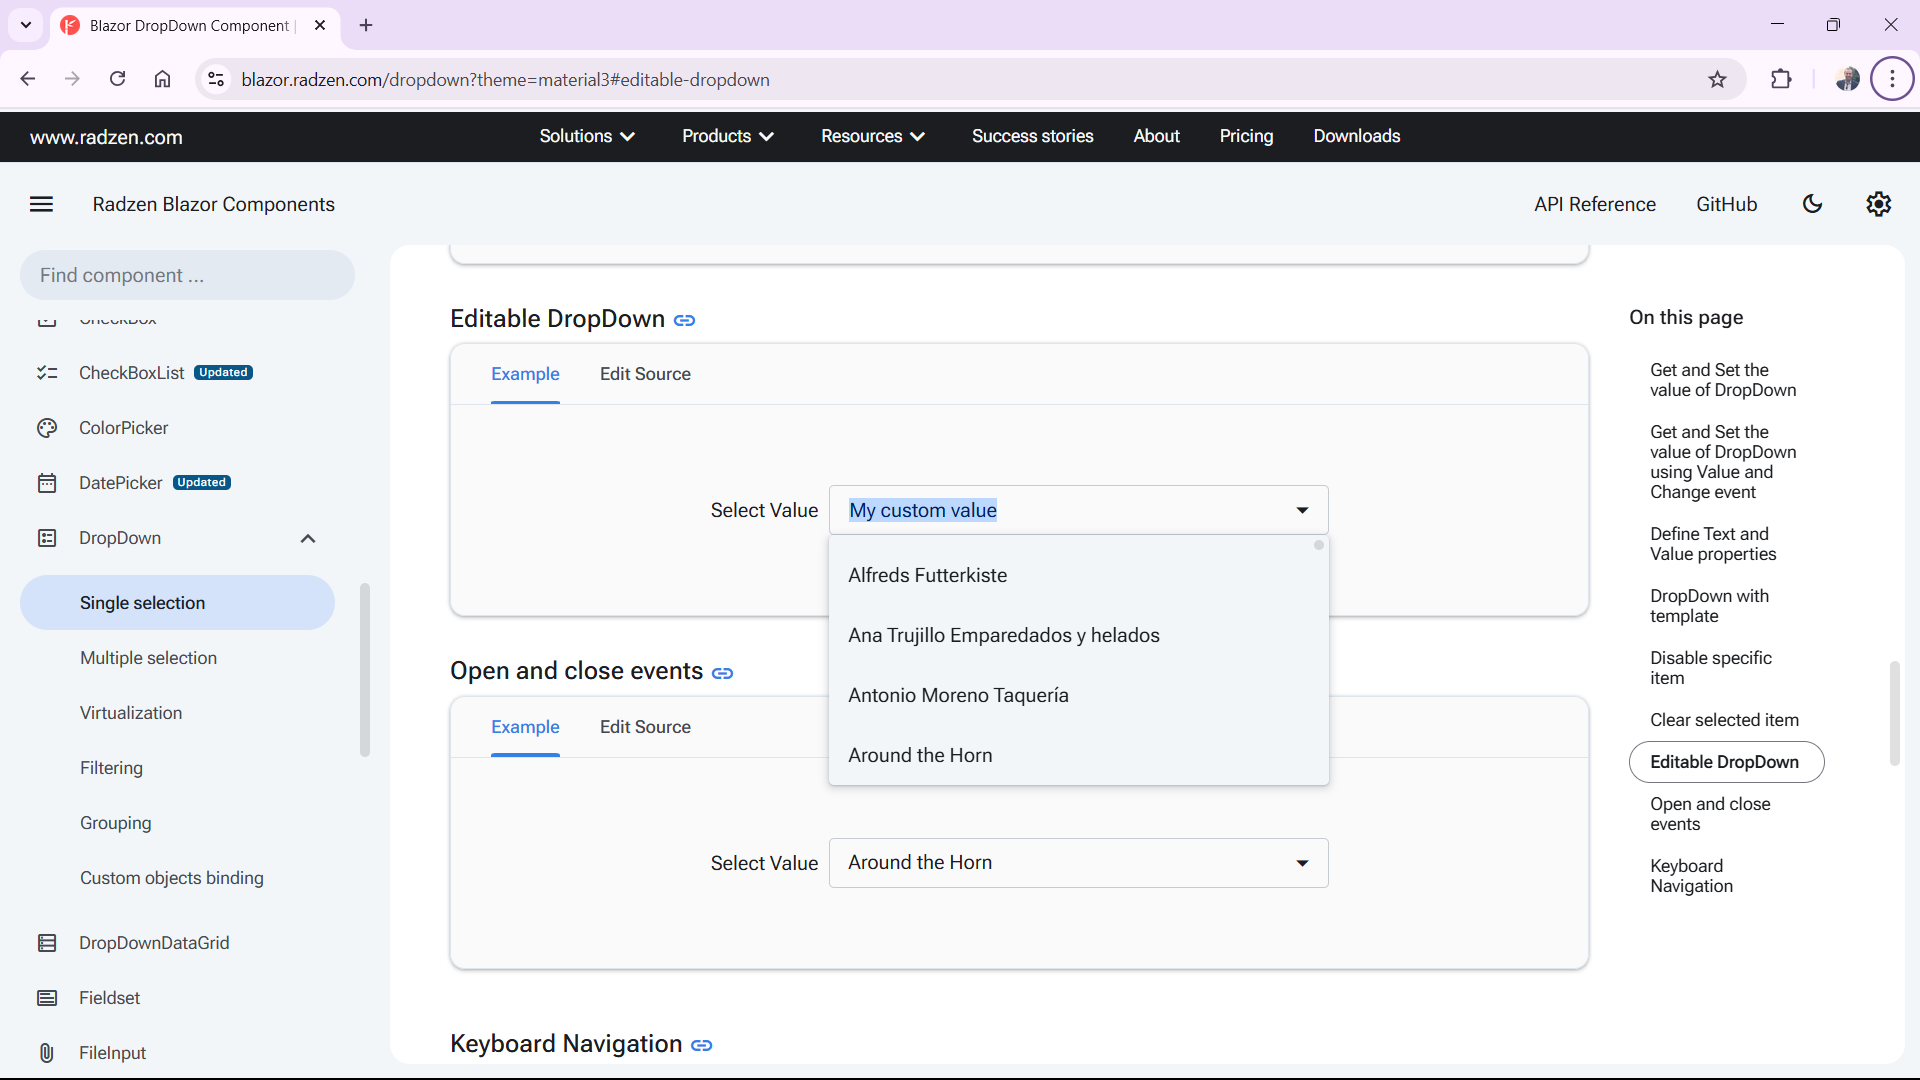Toggle the editable dropdown arrow
Image resolution: width=1920 pixels, height=1080 pixels.
point(1302,510)
